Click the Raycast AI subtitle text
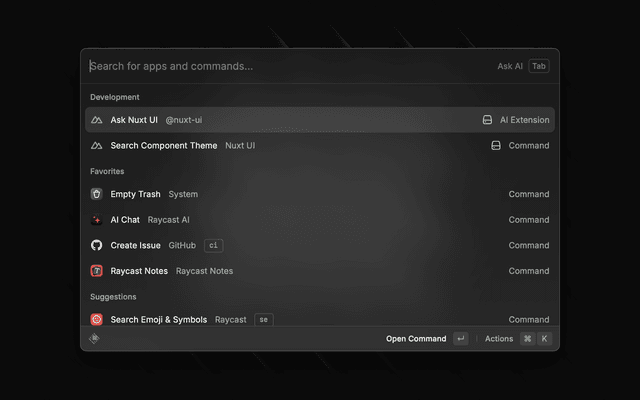640x400 pixels. pos(169,220)
